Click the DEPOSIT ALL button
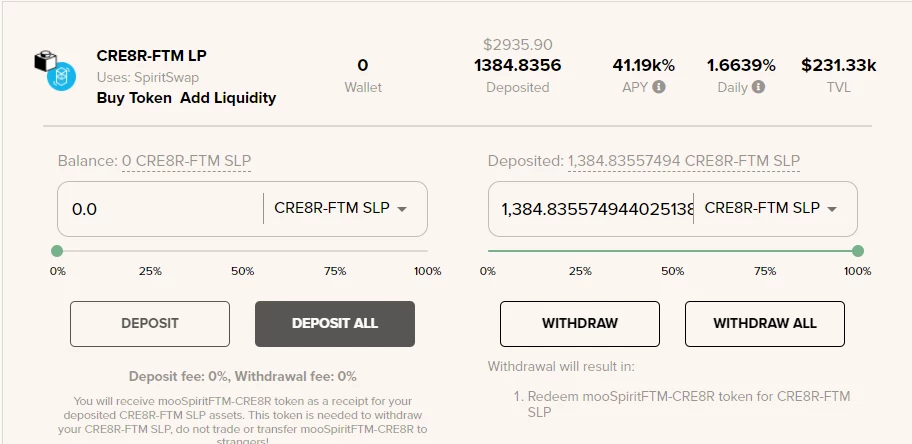The width and height of the screenshot is (912, 444). coord(335,324)
